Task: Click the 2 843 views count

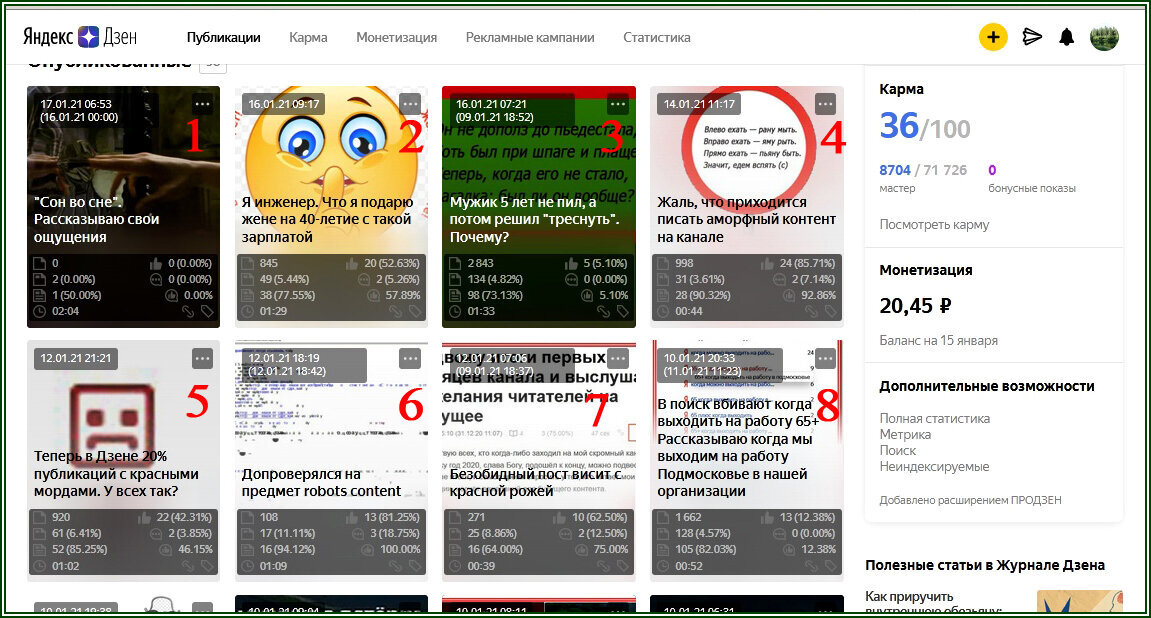Action: [x=481, y=263]
